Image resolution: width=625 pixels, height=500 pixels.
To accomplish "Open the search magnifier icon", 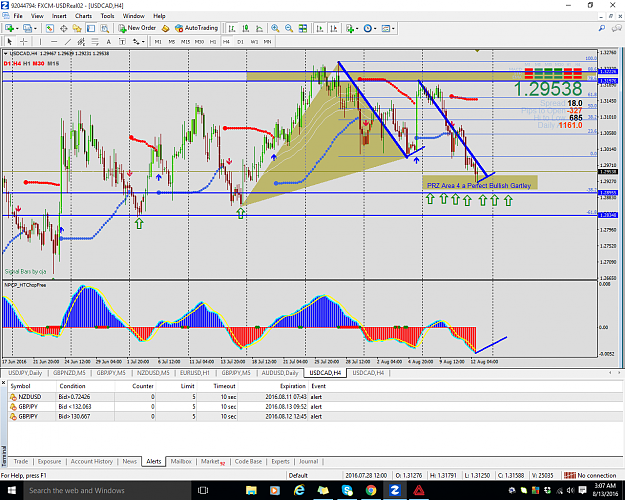I will 602,28.
